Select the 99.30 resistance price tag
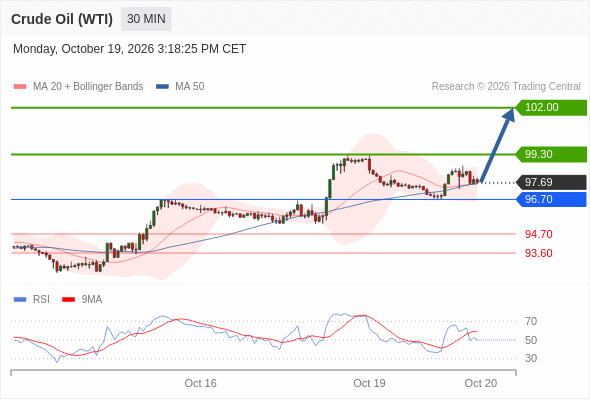 (x=551, y=154)
